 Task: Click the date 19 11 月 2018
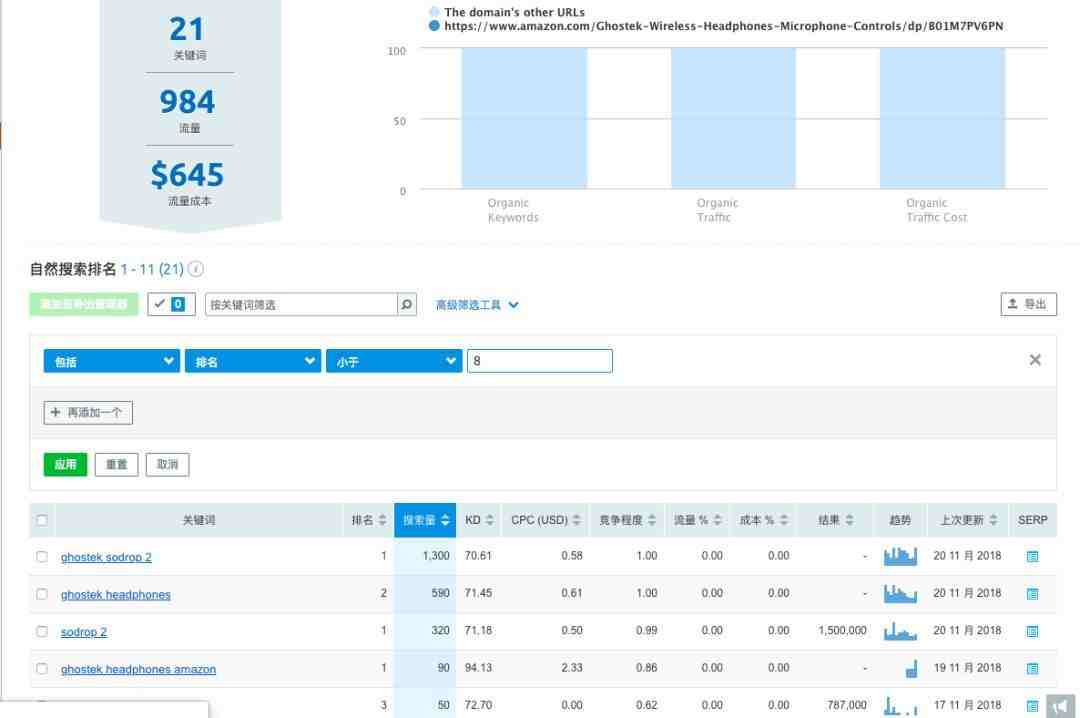coord(967,668)
